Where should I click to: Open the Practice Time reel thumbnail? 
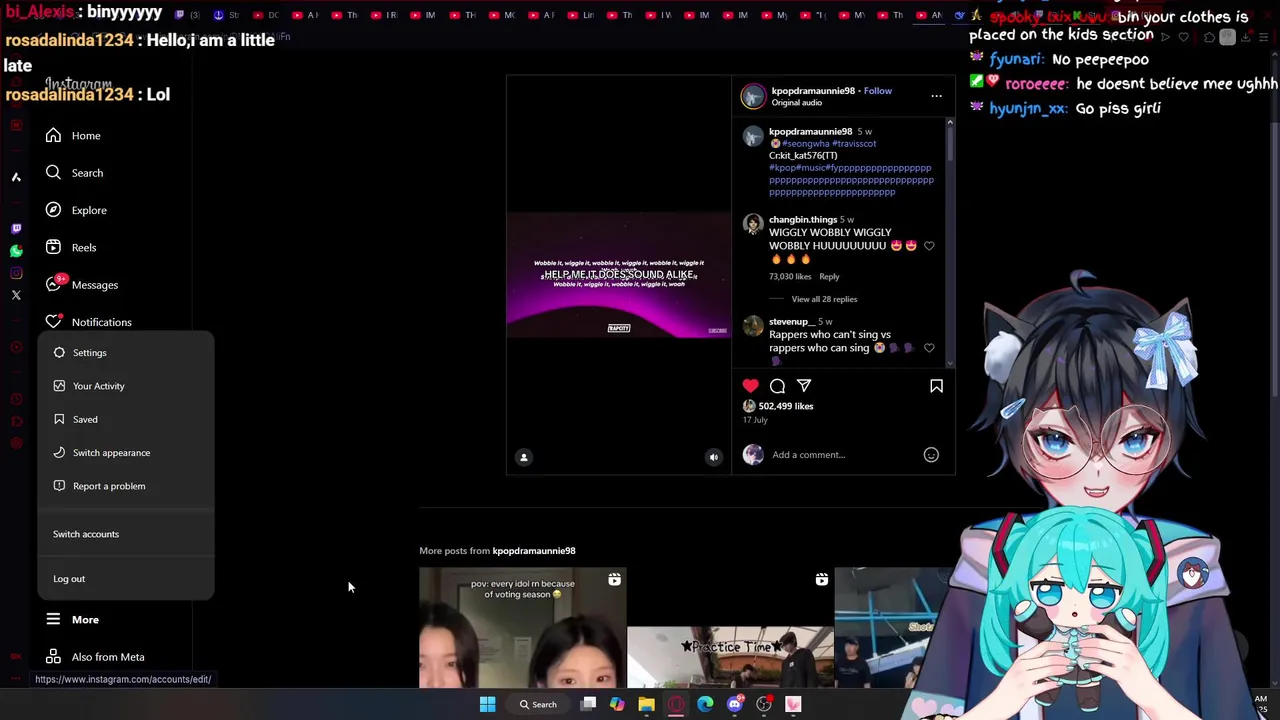click(730, 628)
